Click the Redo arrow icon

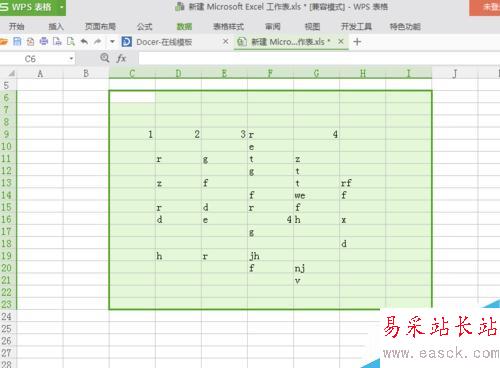pos(97,42)
